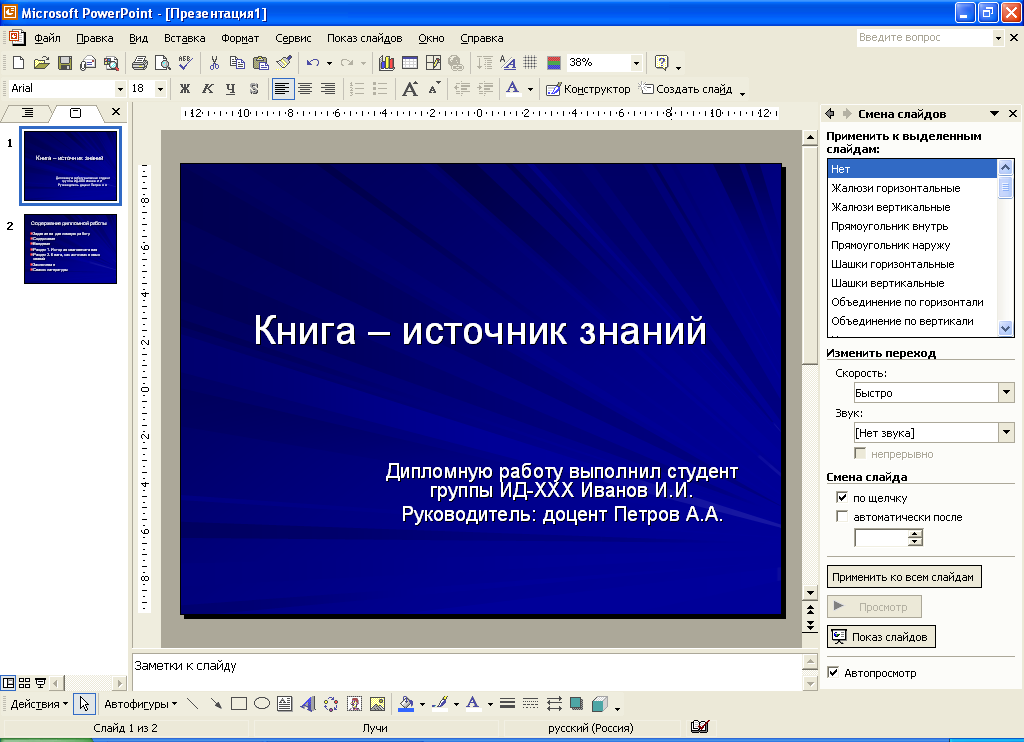1024x742 pixels.
Task: Open the Показ слайдов menu
Action: click(364, 38)
